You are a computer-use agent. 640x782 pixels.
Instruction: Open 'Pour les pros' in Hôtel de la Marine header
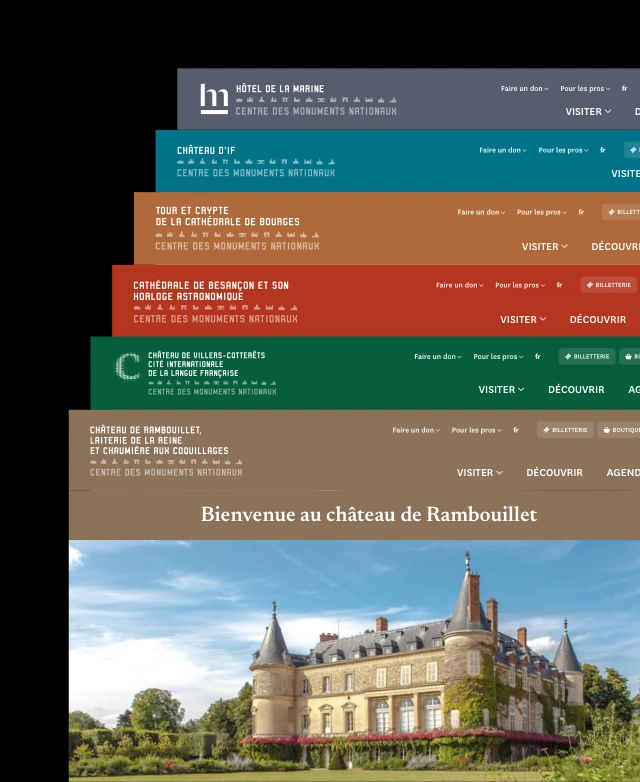pyautogui.click(x=585, y=89)
